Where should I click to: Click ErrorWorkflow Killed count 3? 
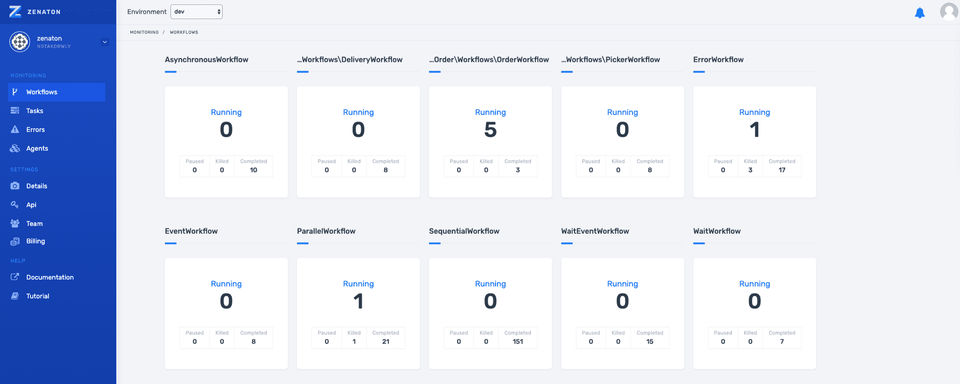coord(750,170)
